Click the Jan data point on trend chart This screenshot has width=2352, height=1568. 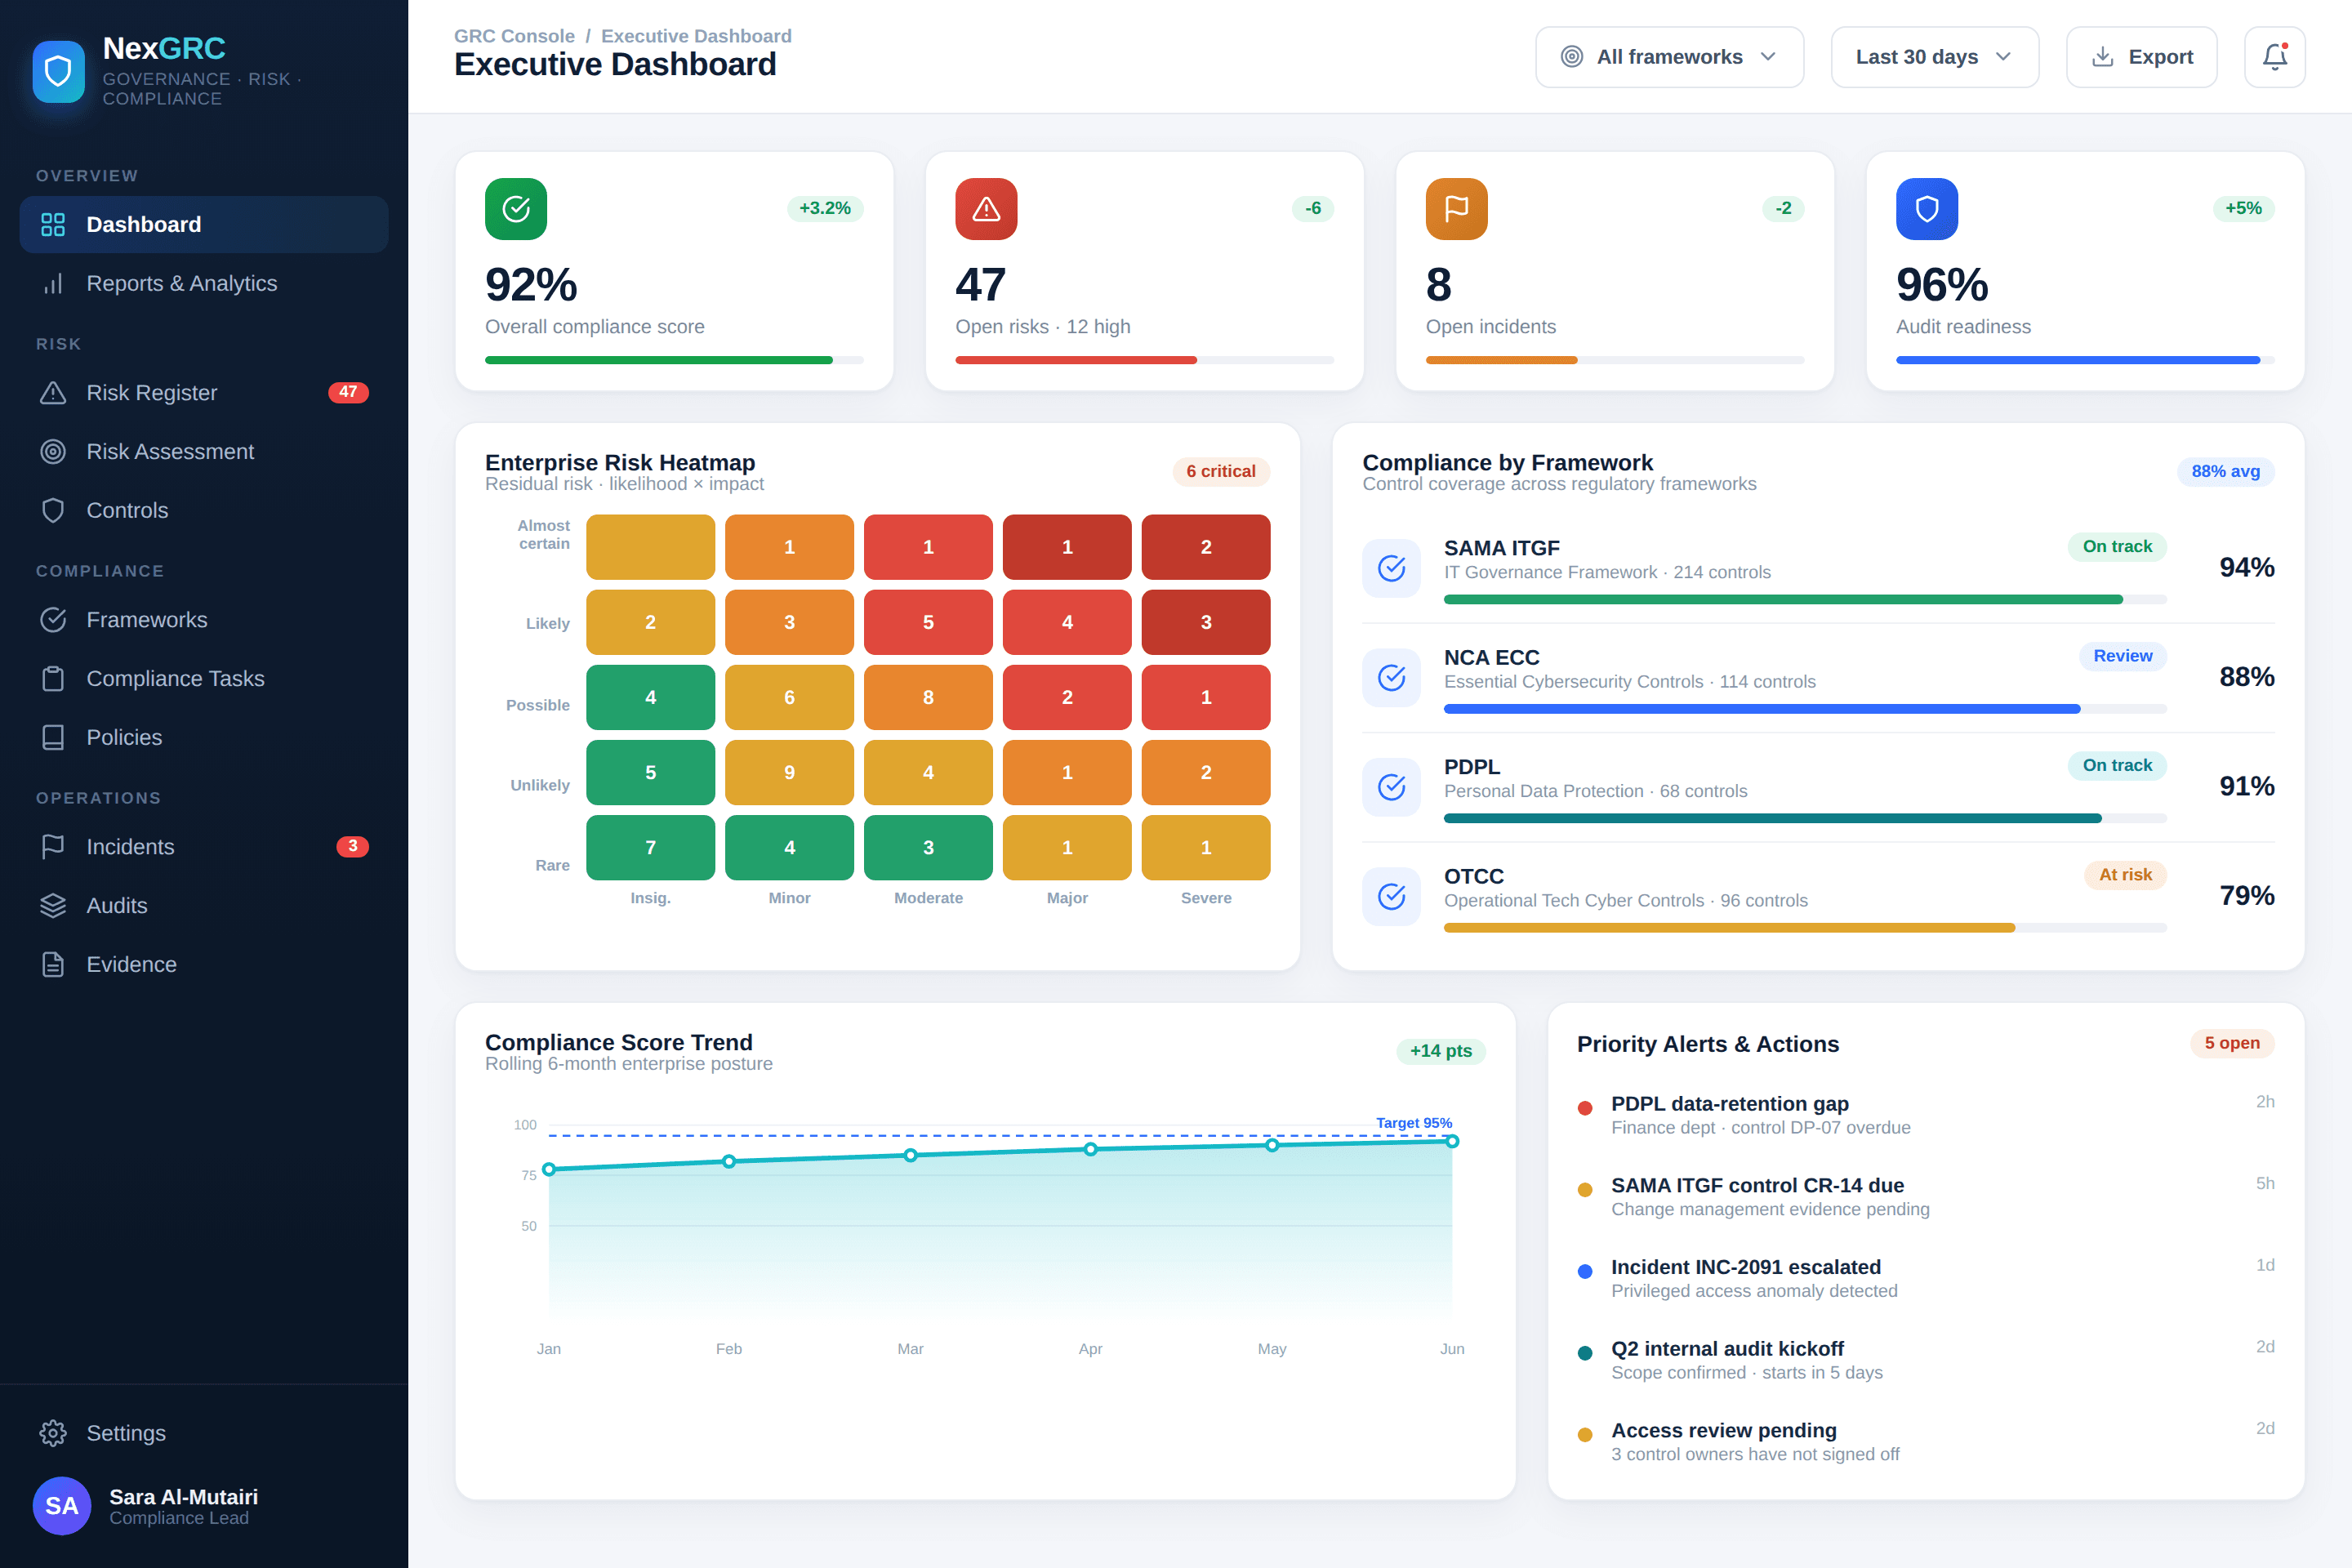(x=549, y=1169)
